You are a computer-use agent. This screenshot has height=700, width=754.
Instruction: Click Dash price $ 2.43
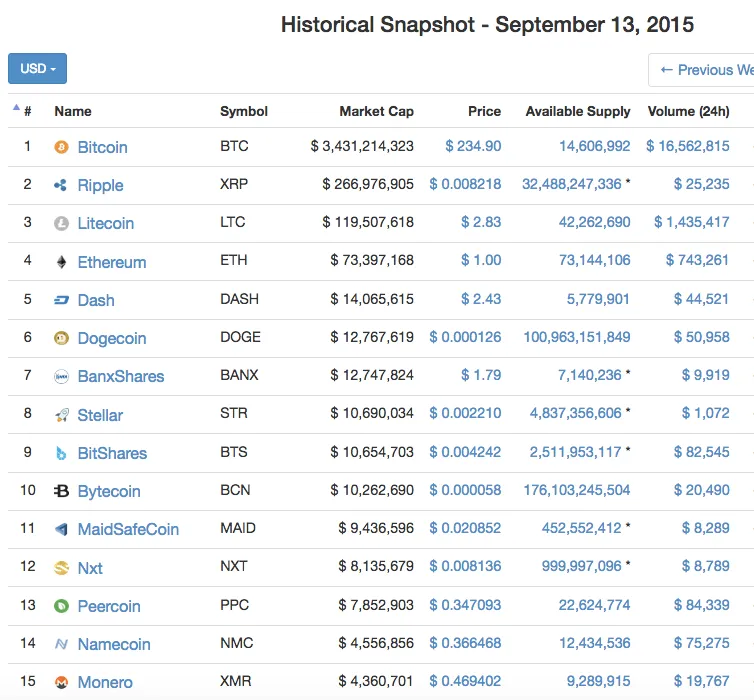pyautogui.click(x=481, y=299)
